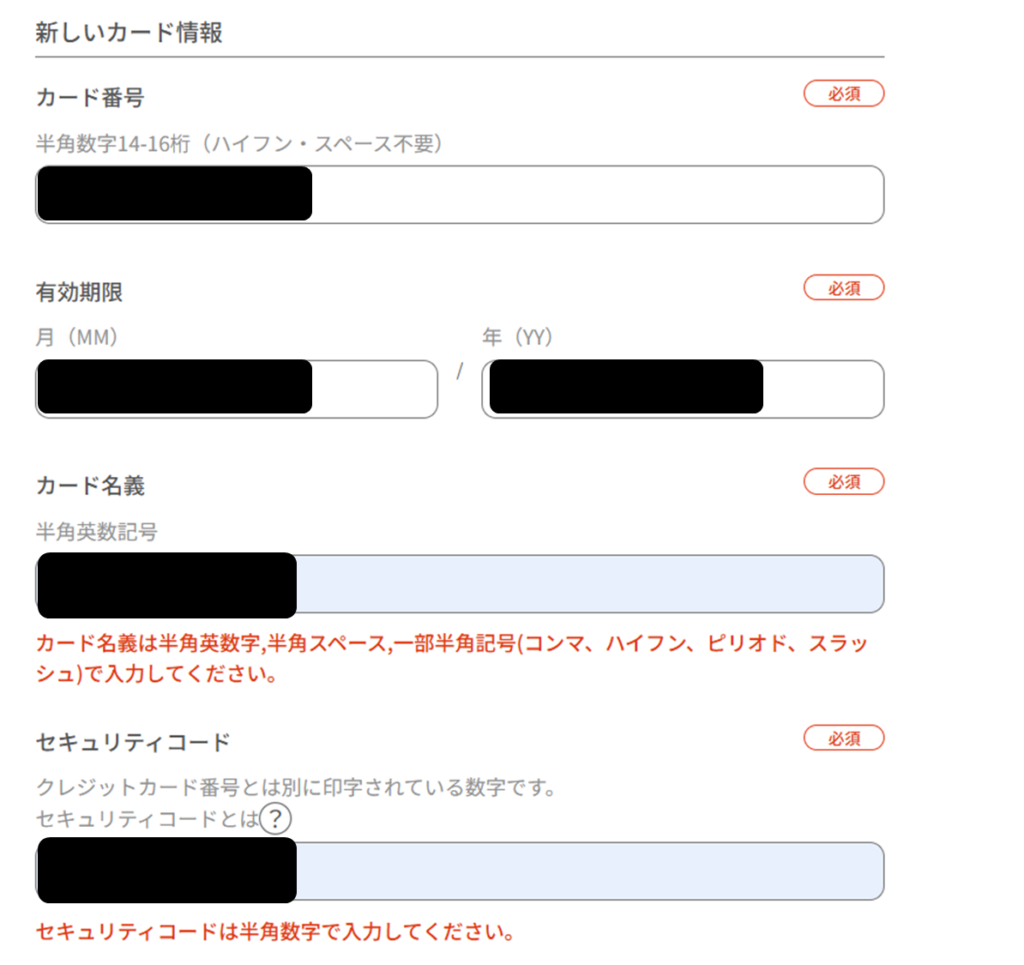Image resolution: width=1024 pixels, height=965 pixels.
Task: Focus the 年（YY） expiry year field
Action: pyautogui.click(x=821, y=389)
